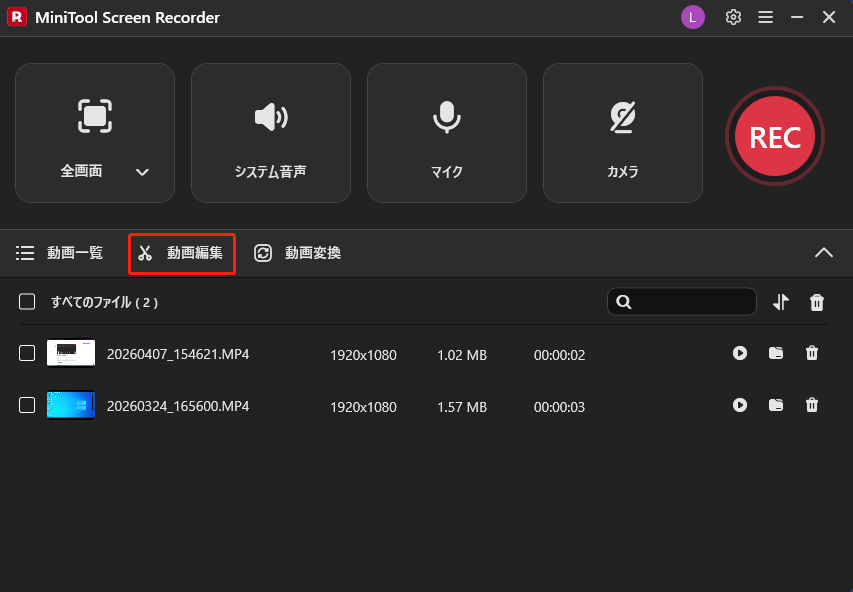853x592 pixels.
Task: Check the box next to 20260407_154621.MP4
Action: (x=27, y=353)
